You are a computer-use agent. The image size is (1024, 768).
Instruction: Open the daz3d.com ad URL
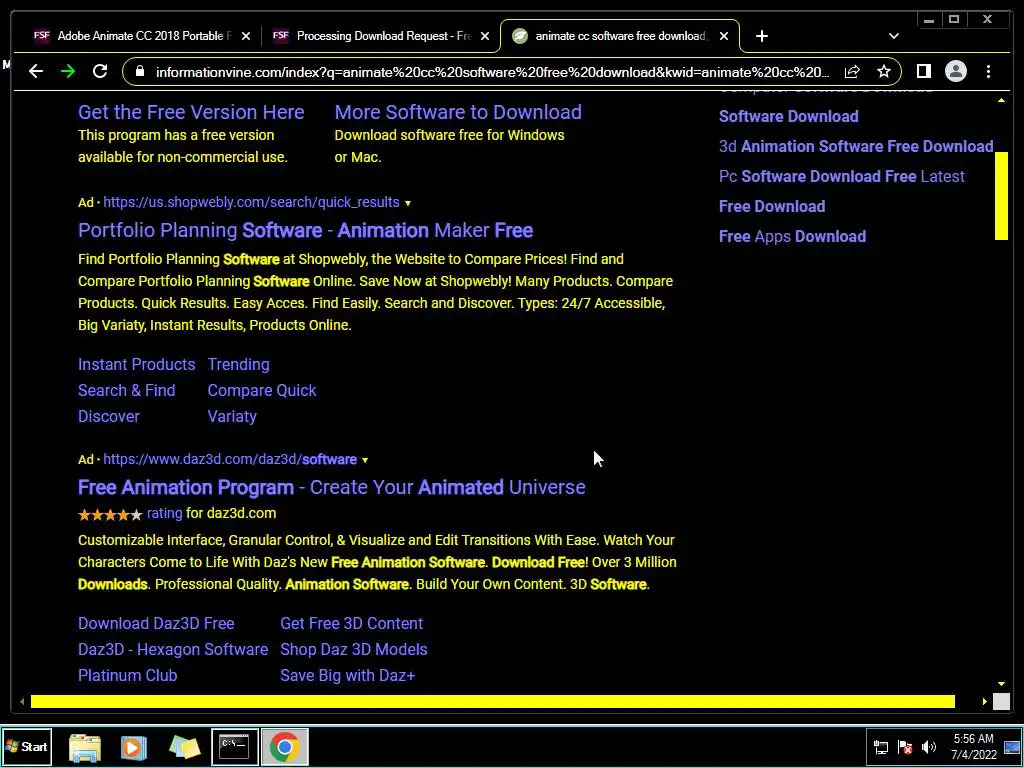[x=230, y=460]
